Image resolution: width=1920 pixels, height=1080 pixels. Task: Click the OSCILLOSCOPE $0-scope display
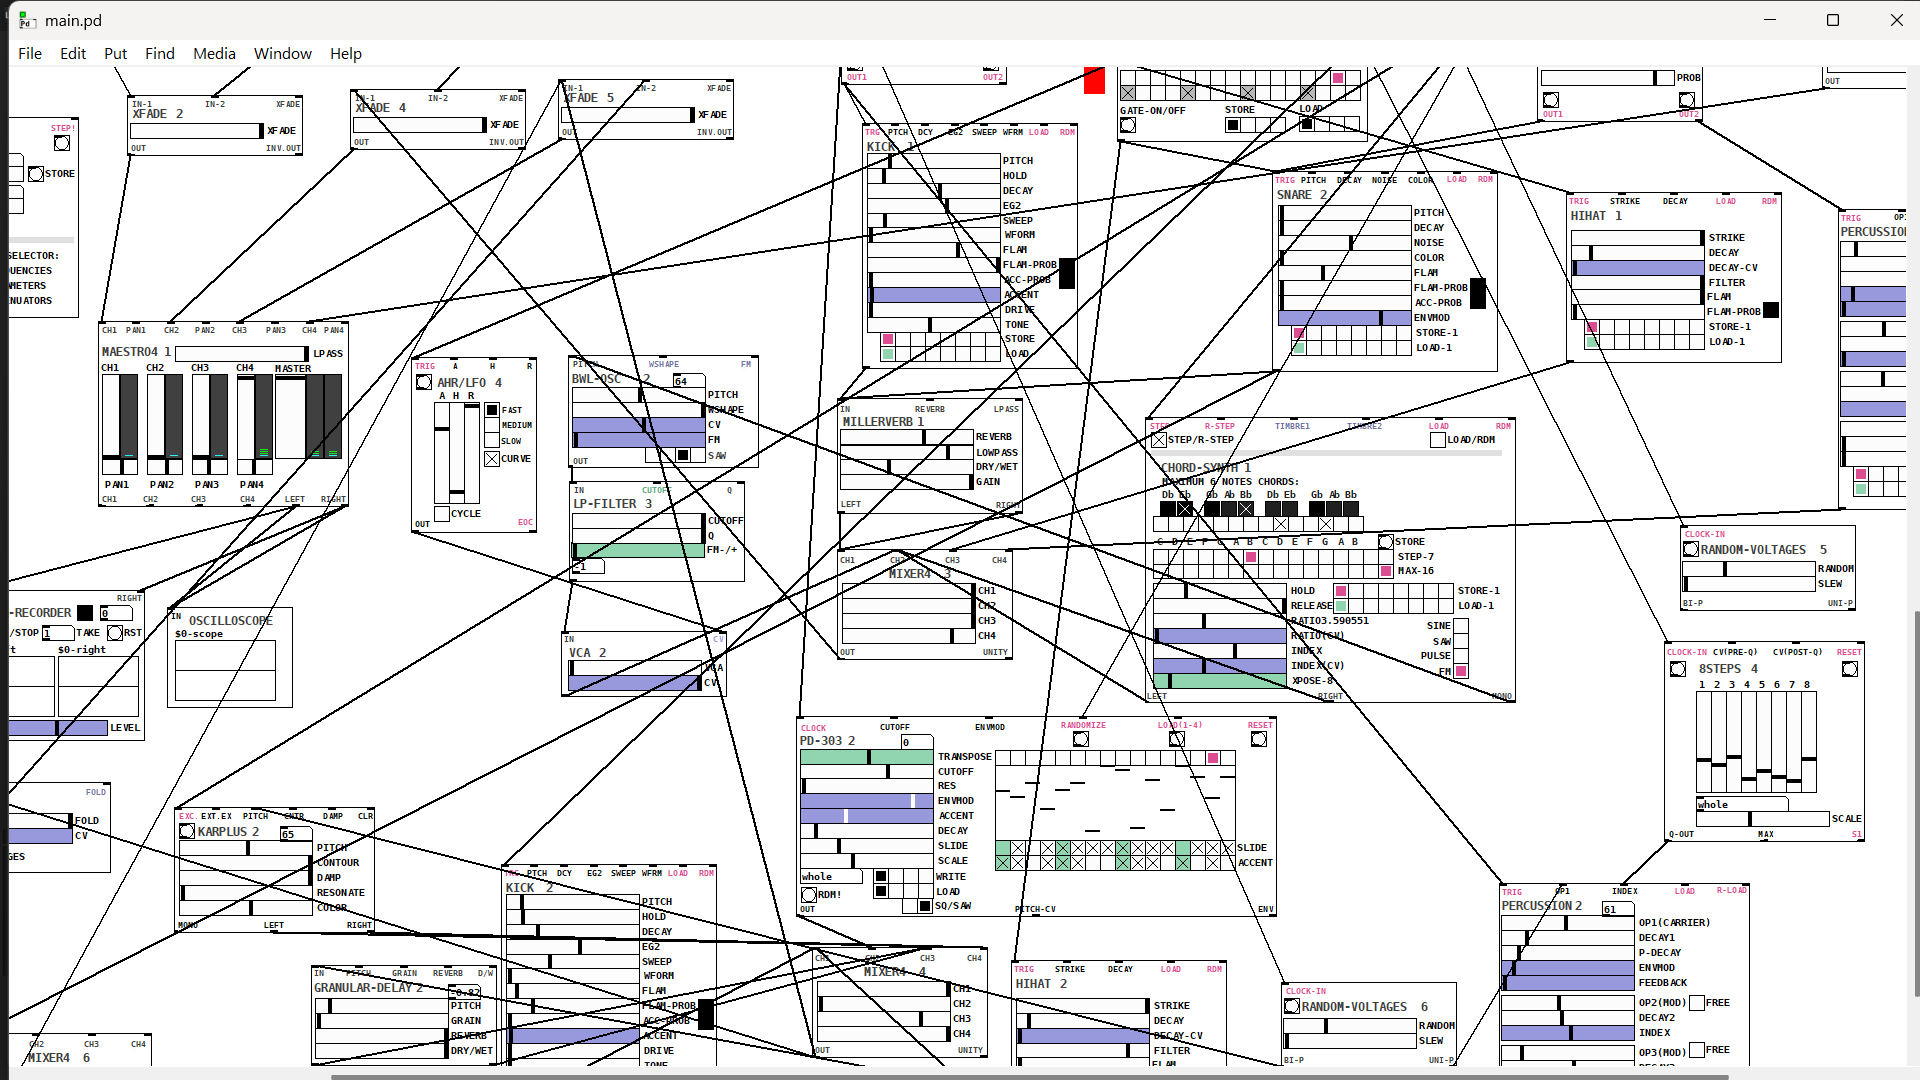[x=225, y=670]
